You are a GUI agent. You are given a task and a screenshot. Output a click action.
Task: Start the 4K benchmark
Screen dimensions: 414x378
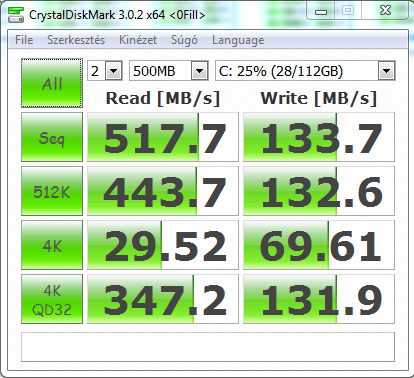point(52,245)
